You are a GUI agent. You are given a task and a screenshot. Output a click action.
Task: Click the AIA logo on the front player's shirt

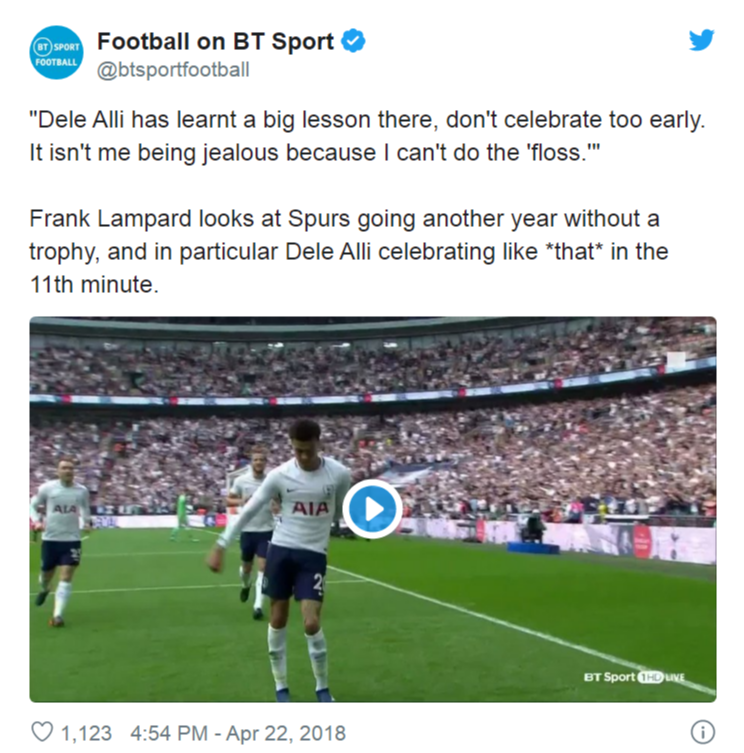point(310,508)
